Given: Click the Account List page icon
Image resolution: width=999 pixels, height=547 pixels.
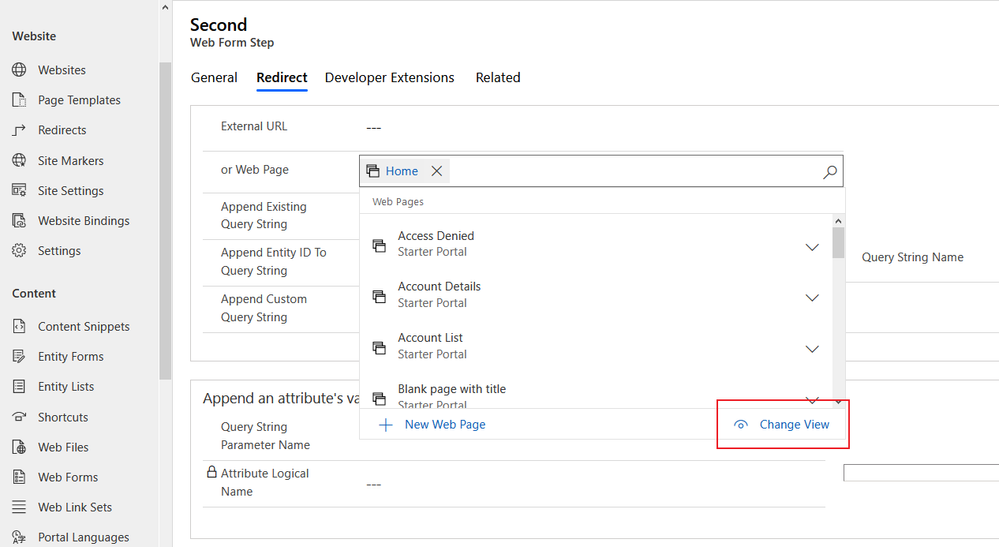Looking at the screenshot, I should click(x=379, y=348).
